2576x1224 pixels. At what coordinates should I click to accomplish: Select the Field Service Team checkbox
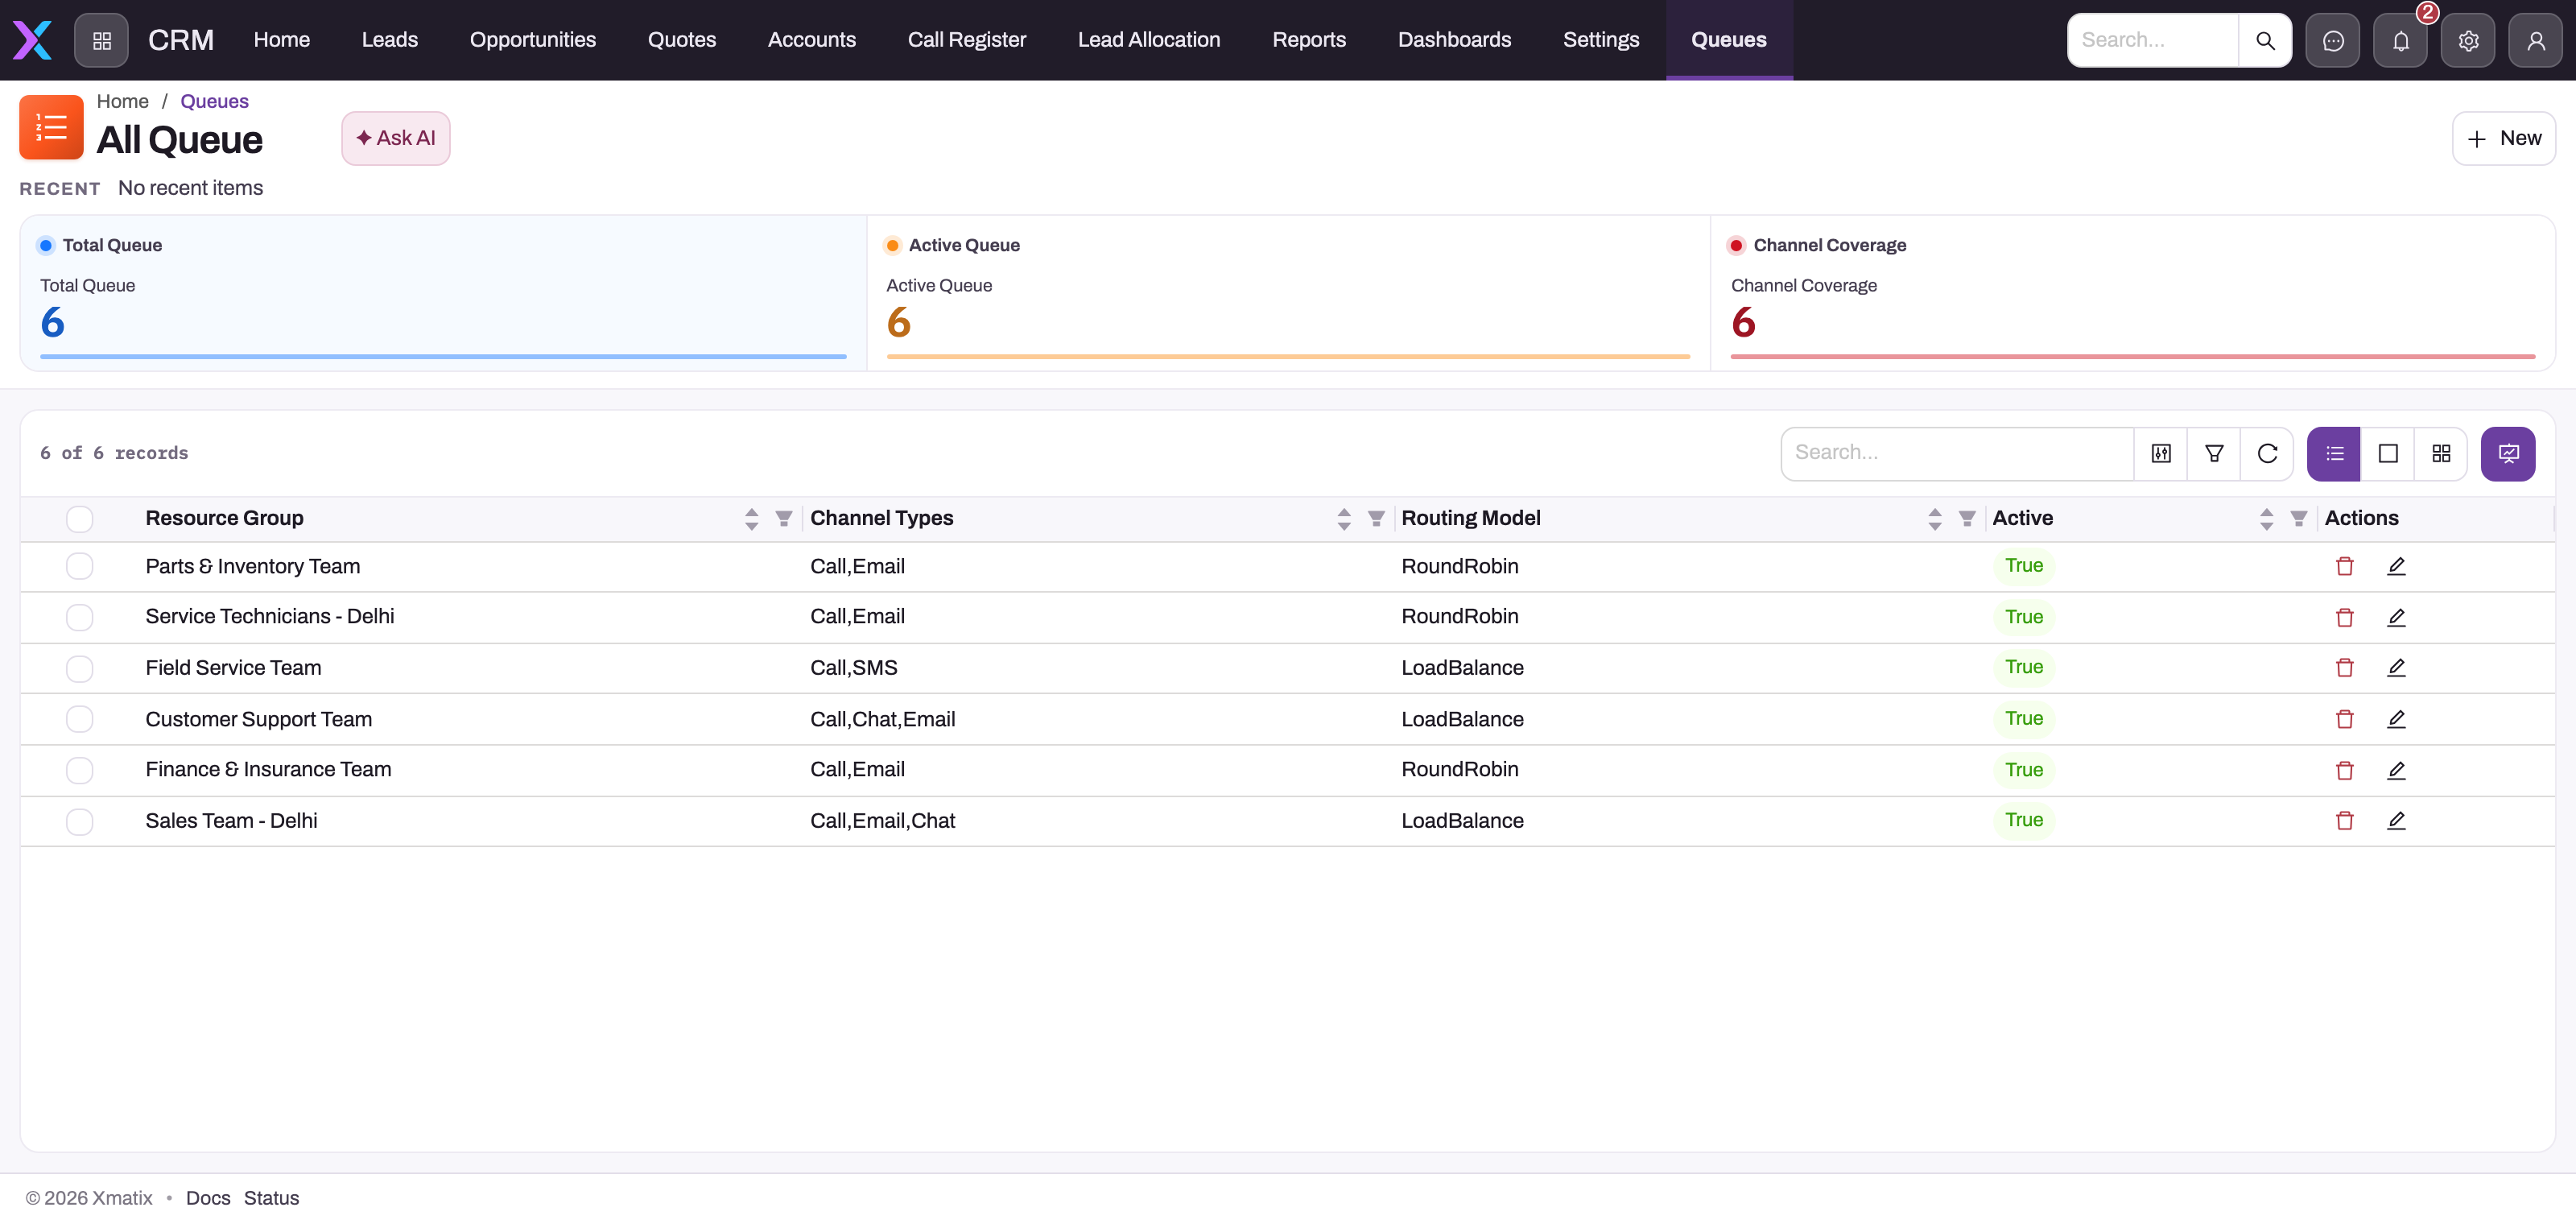pos(80,668)
